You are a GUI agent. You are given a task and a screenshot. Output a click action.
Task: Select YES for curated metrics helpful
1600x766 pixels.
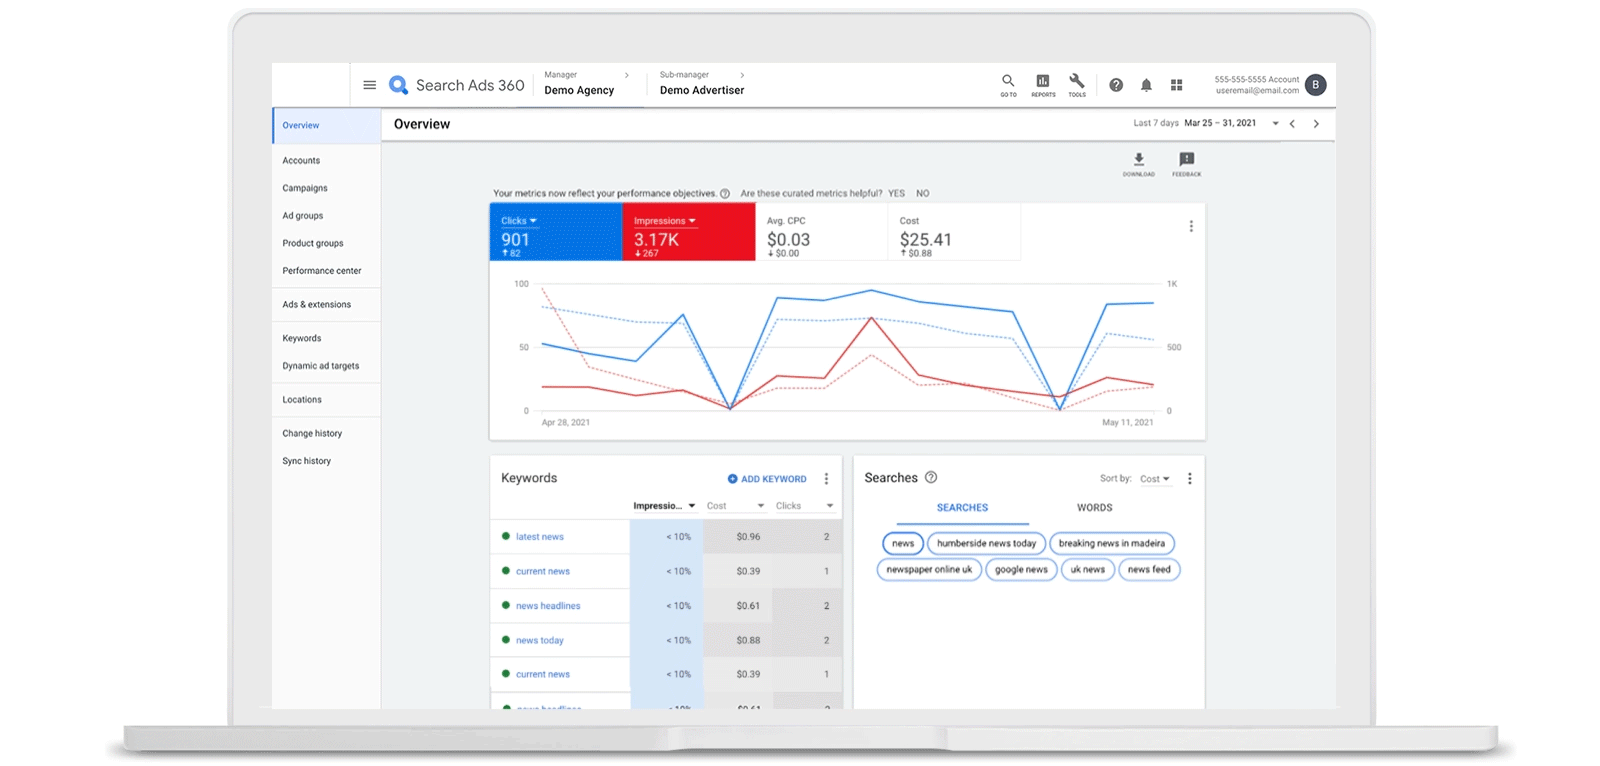896,194
